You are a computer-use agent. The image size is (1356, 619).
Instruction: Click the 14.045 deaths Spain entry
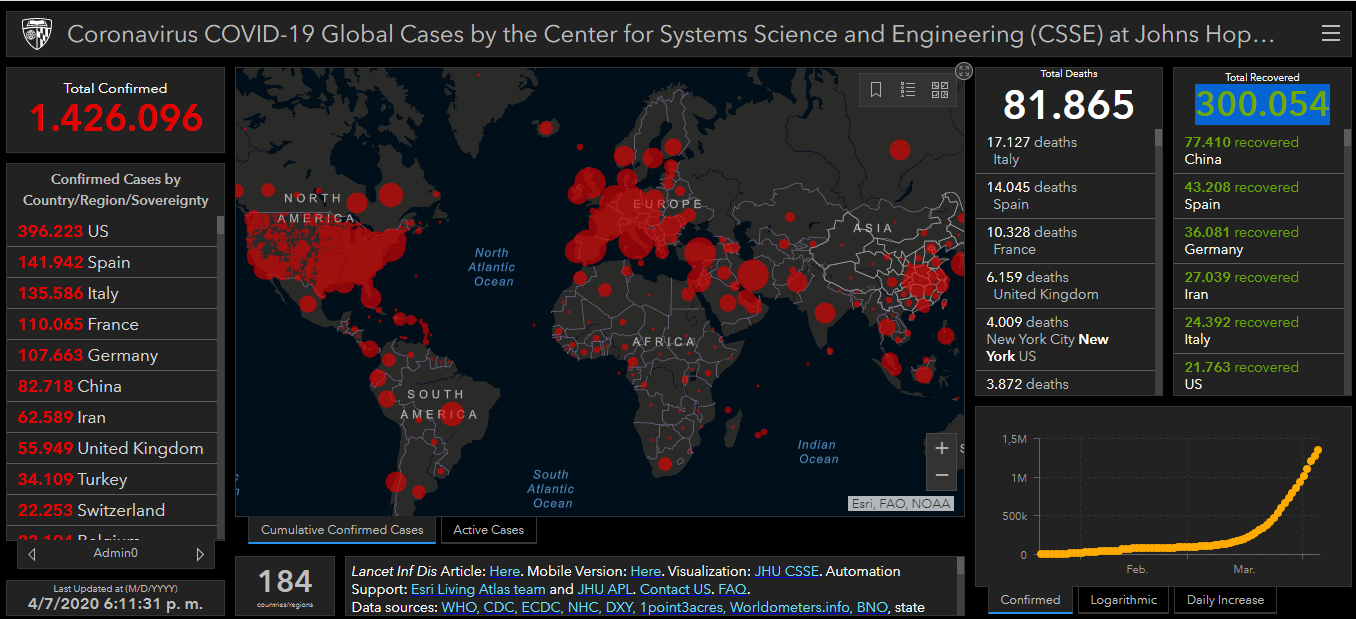[1065, 195]
